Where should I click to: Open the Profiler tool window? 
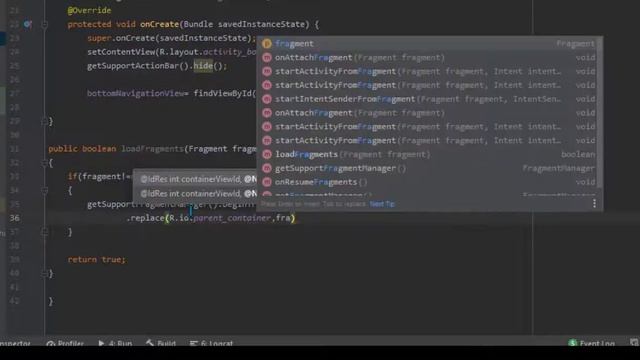coord(65,343)
